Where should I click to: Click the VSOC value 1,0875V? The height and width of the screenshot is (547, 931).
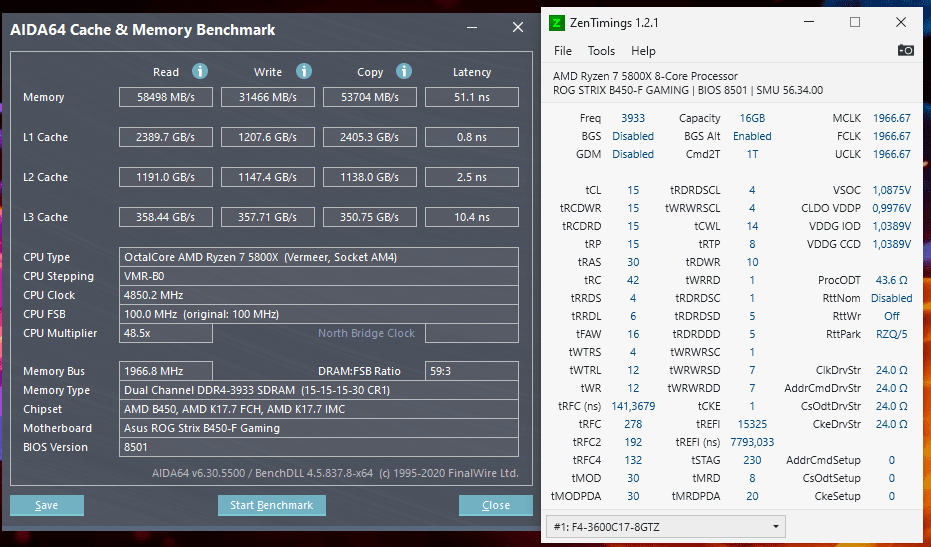pos(891,190)
